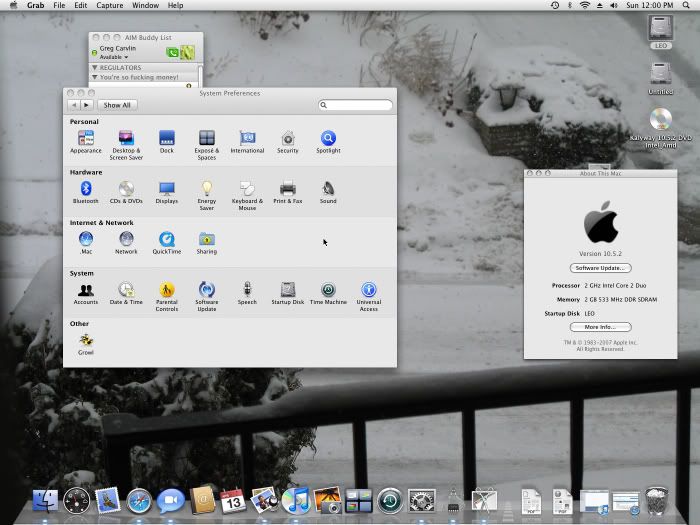This screenshot has width=700, height=525.
Task: Open the Available status dropdown in AIM
Action: click(x=114, y=57)
